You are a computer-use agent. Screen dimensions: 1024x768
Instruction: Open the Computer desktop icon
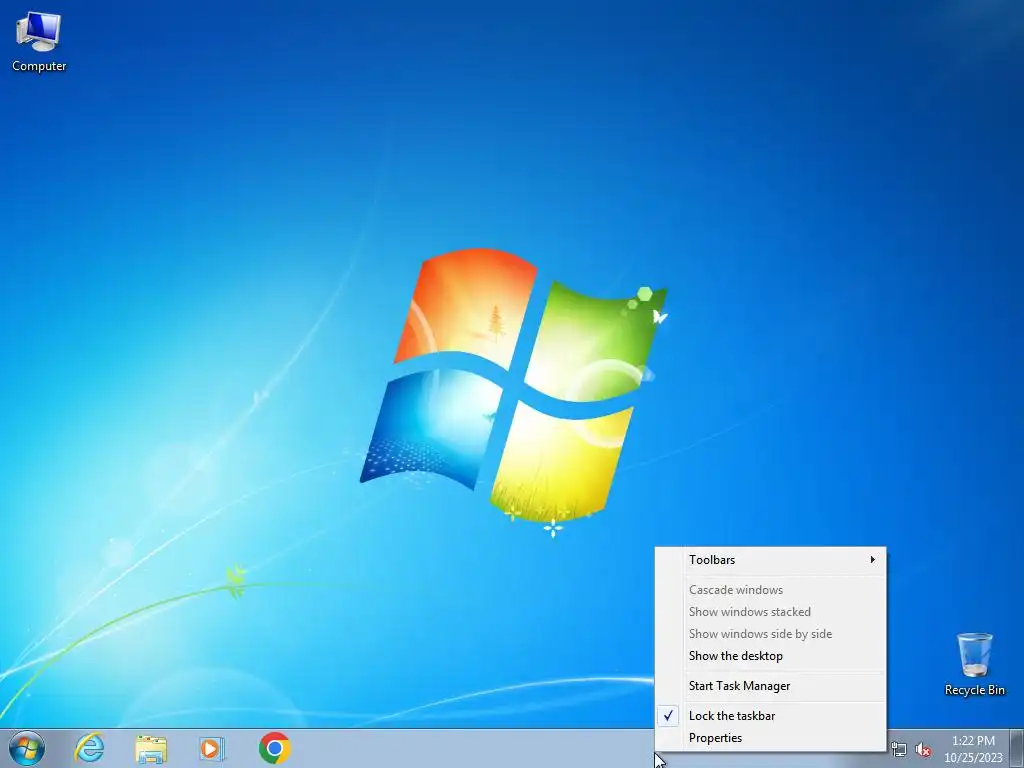click(39, 42)
